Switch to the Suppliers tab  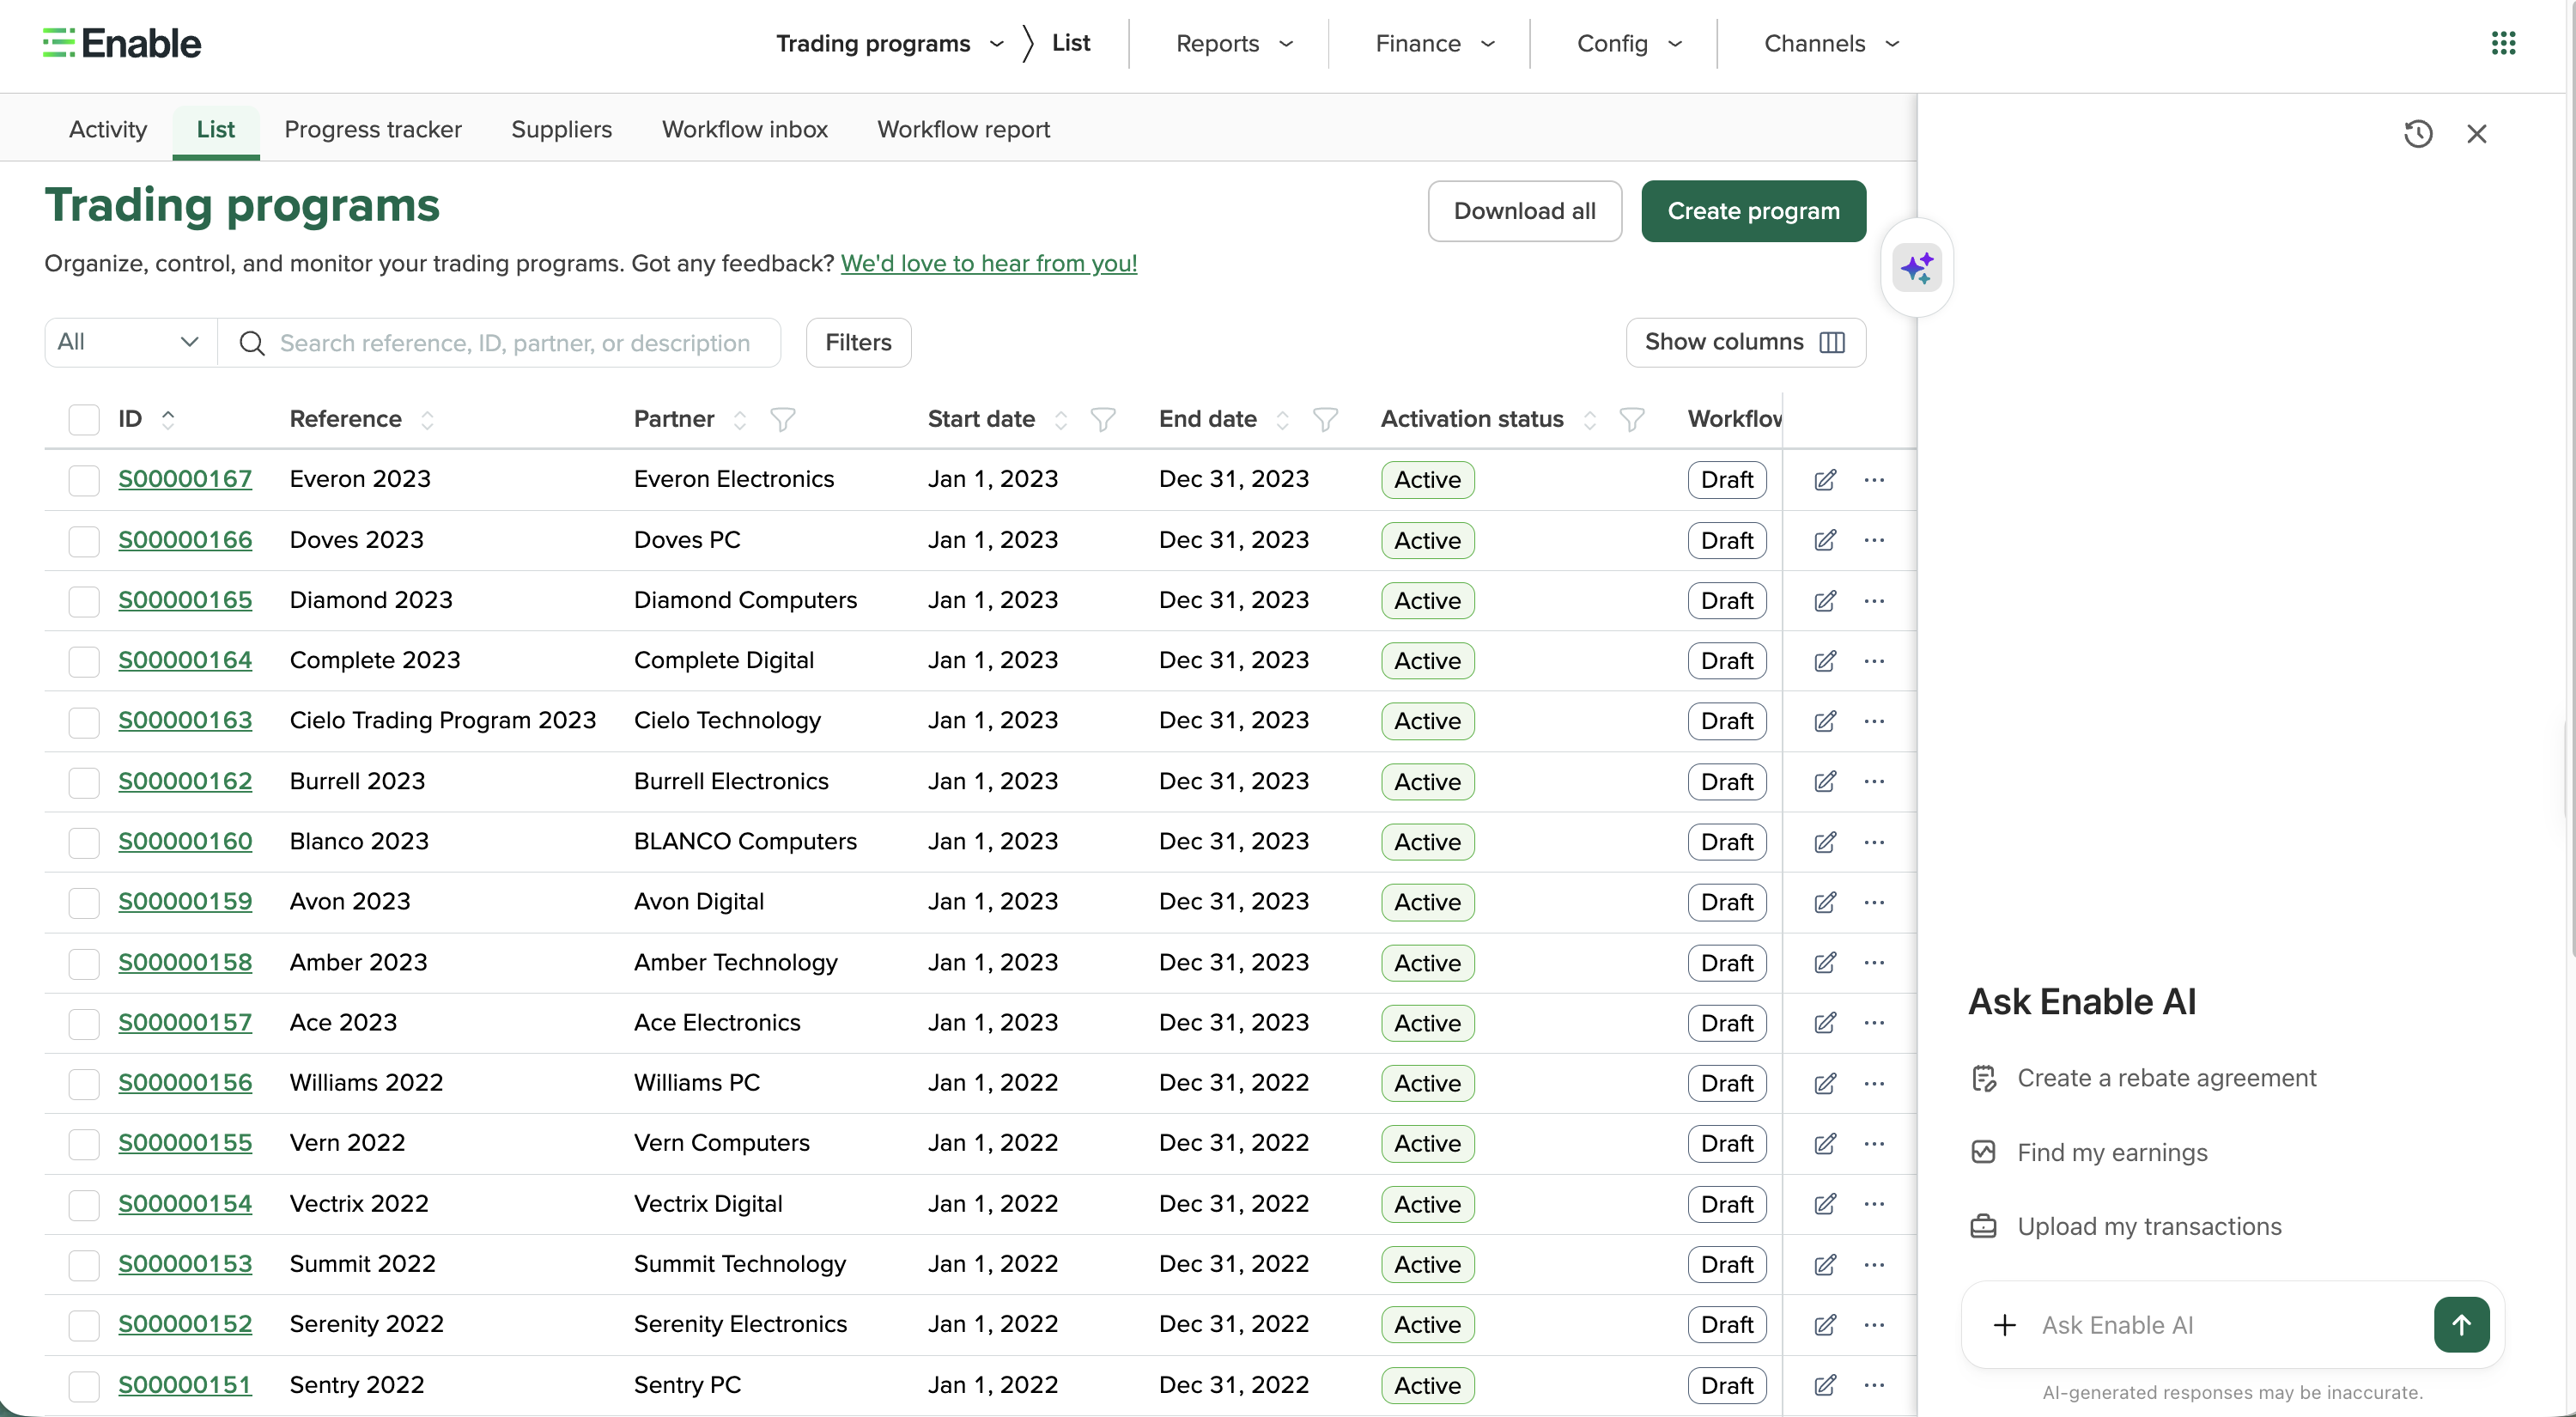[x=561, y=129]
